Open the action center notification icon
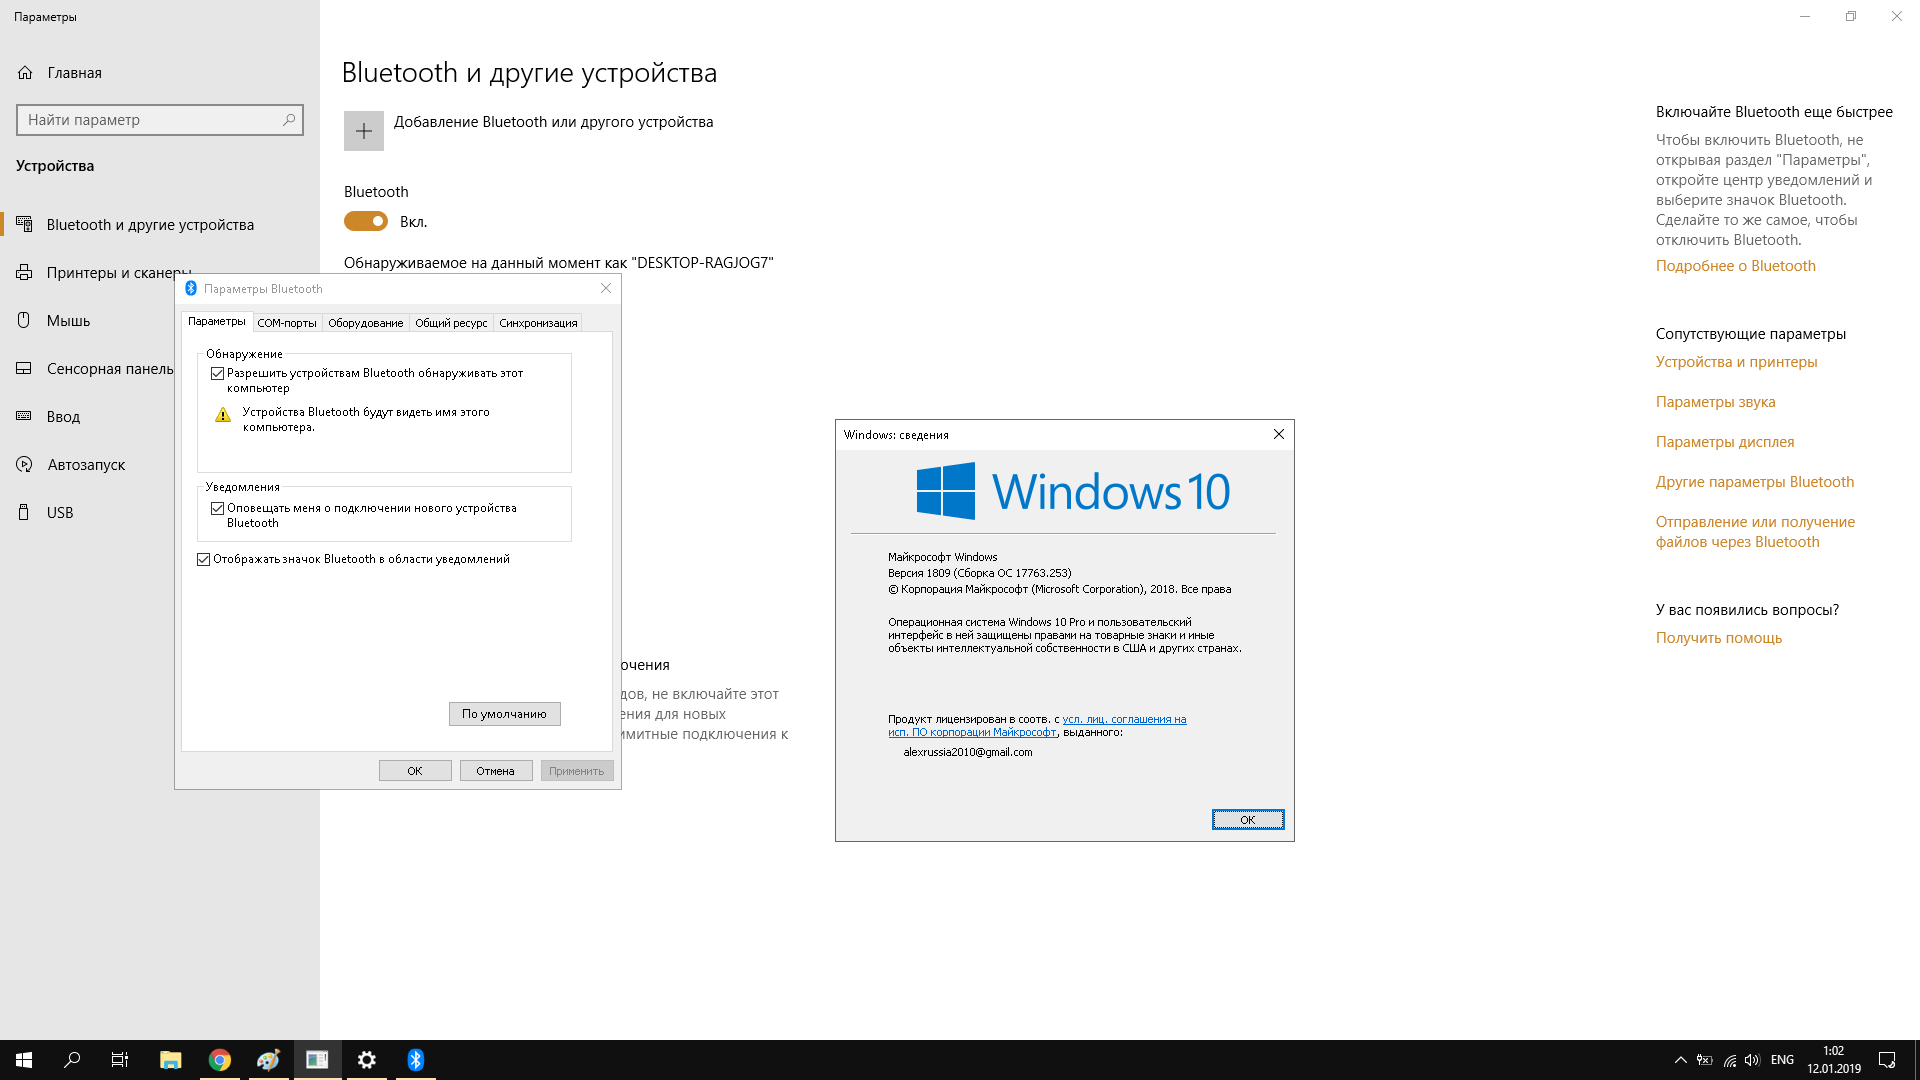 [1887, 1060]
